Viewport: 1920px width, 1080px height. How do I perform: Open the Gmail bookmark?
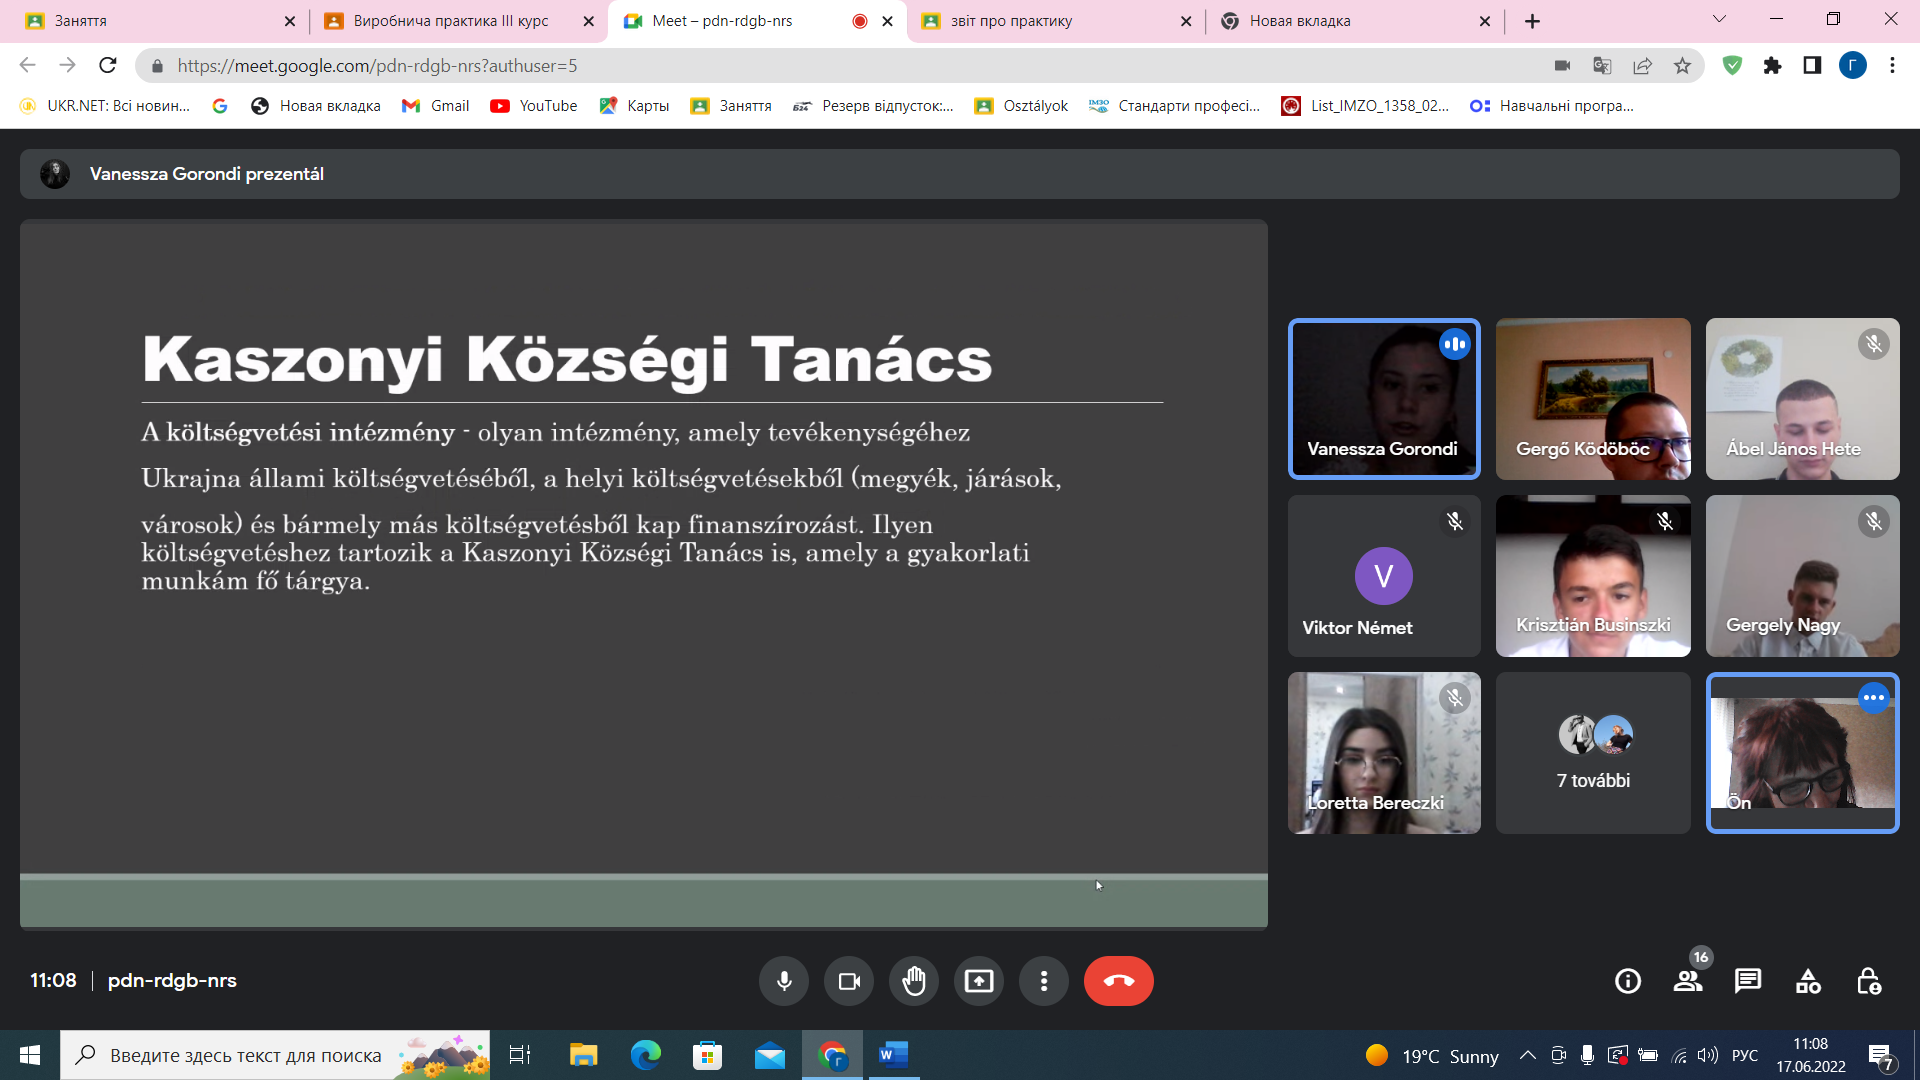pos(436,106)
